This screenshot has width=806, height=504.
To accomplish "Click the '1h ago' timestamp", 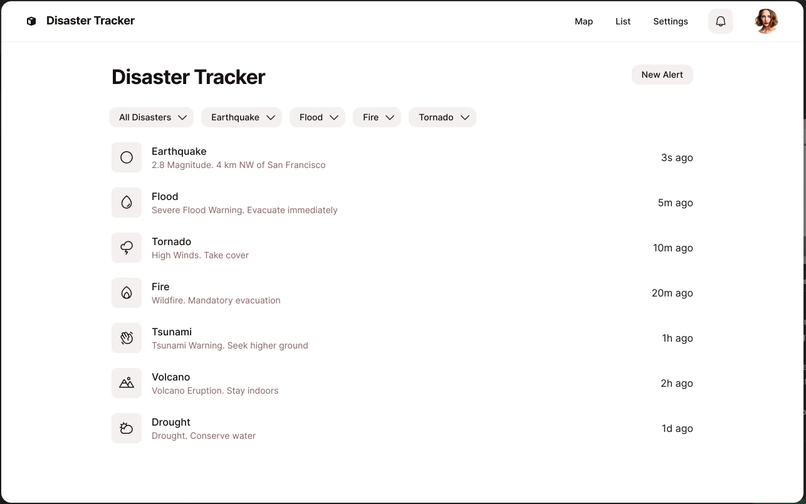I will point(677,338).
